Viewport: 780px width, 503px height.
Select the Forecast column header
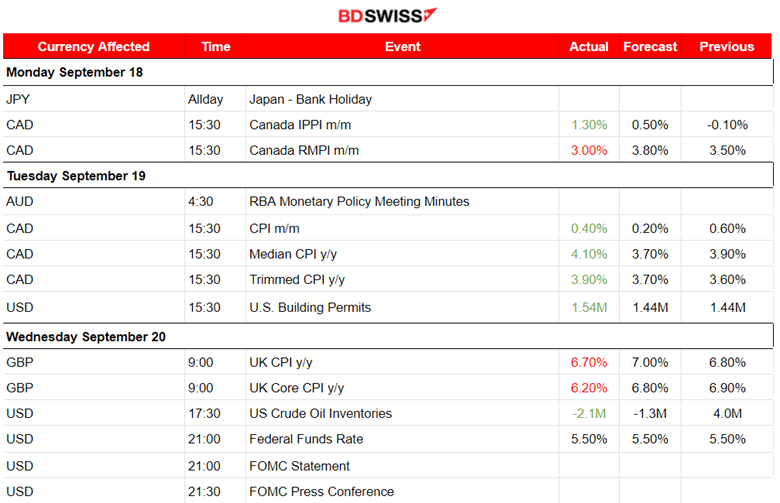(x=650, y=47)
